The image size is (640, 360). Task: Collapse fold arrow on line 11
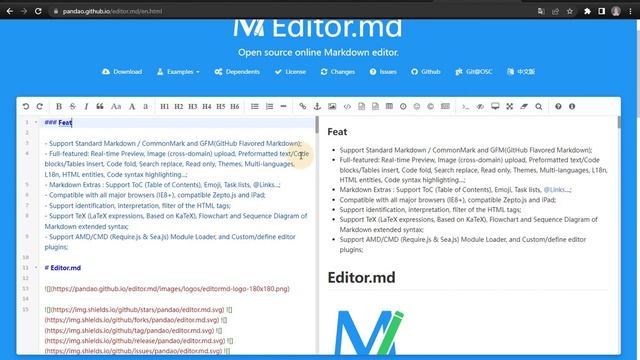pyautogui.click(x=36, y=268)
